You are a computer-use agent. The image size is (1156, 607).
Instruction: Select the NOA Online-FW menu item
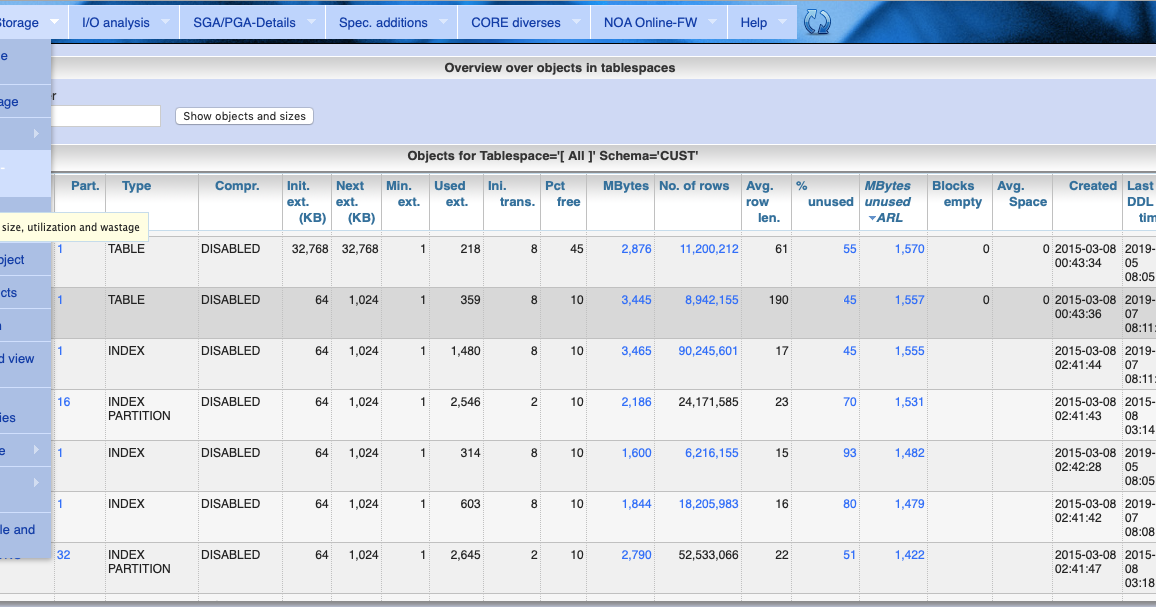click(651, 21)
